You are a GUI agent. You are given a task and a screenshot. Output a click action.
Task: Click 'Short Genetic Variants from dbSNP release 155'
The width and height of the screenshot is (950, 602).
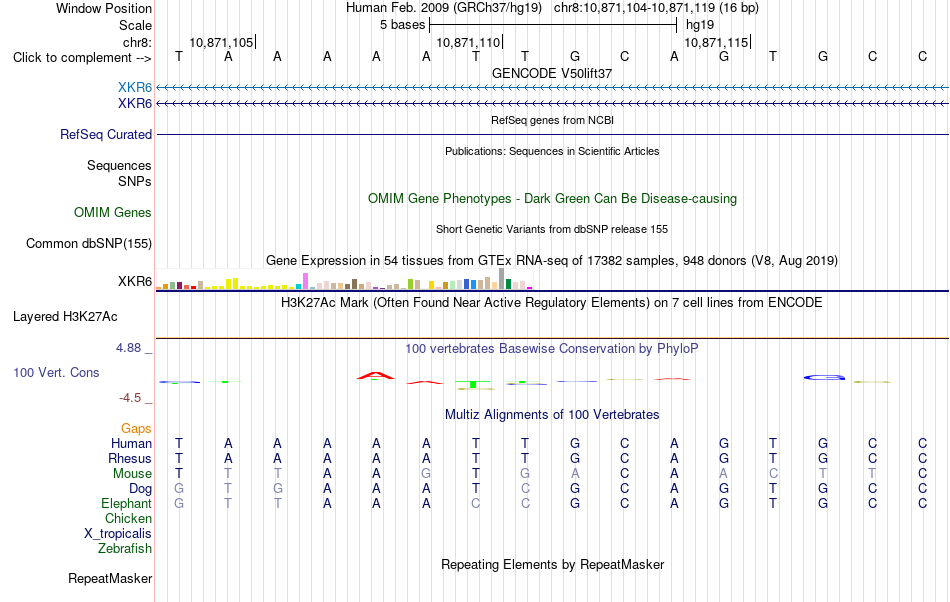(552, 229)
